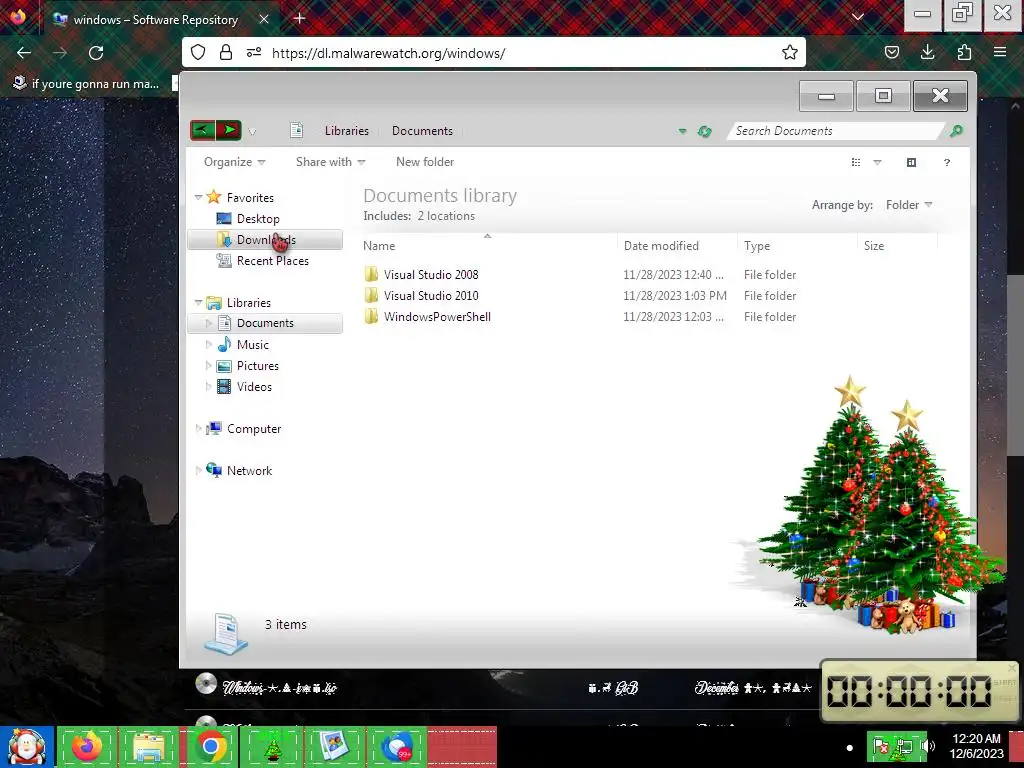
Task: Click the 2 locations link
Action: (x=446, y=216)
